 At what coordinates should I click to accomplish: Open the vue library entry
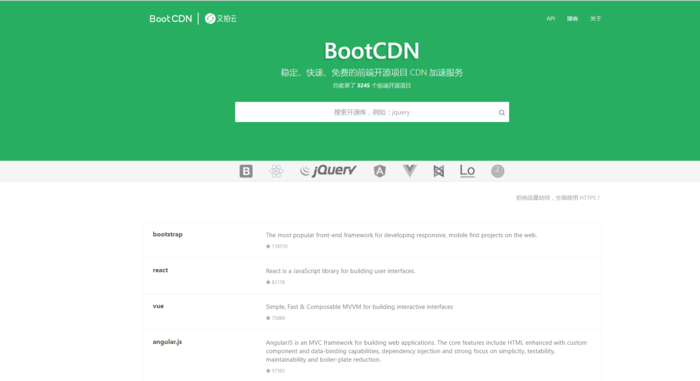pos(158,306)
